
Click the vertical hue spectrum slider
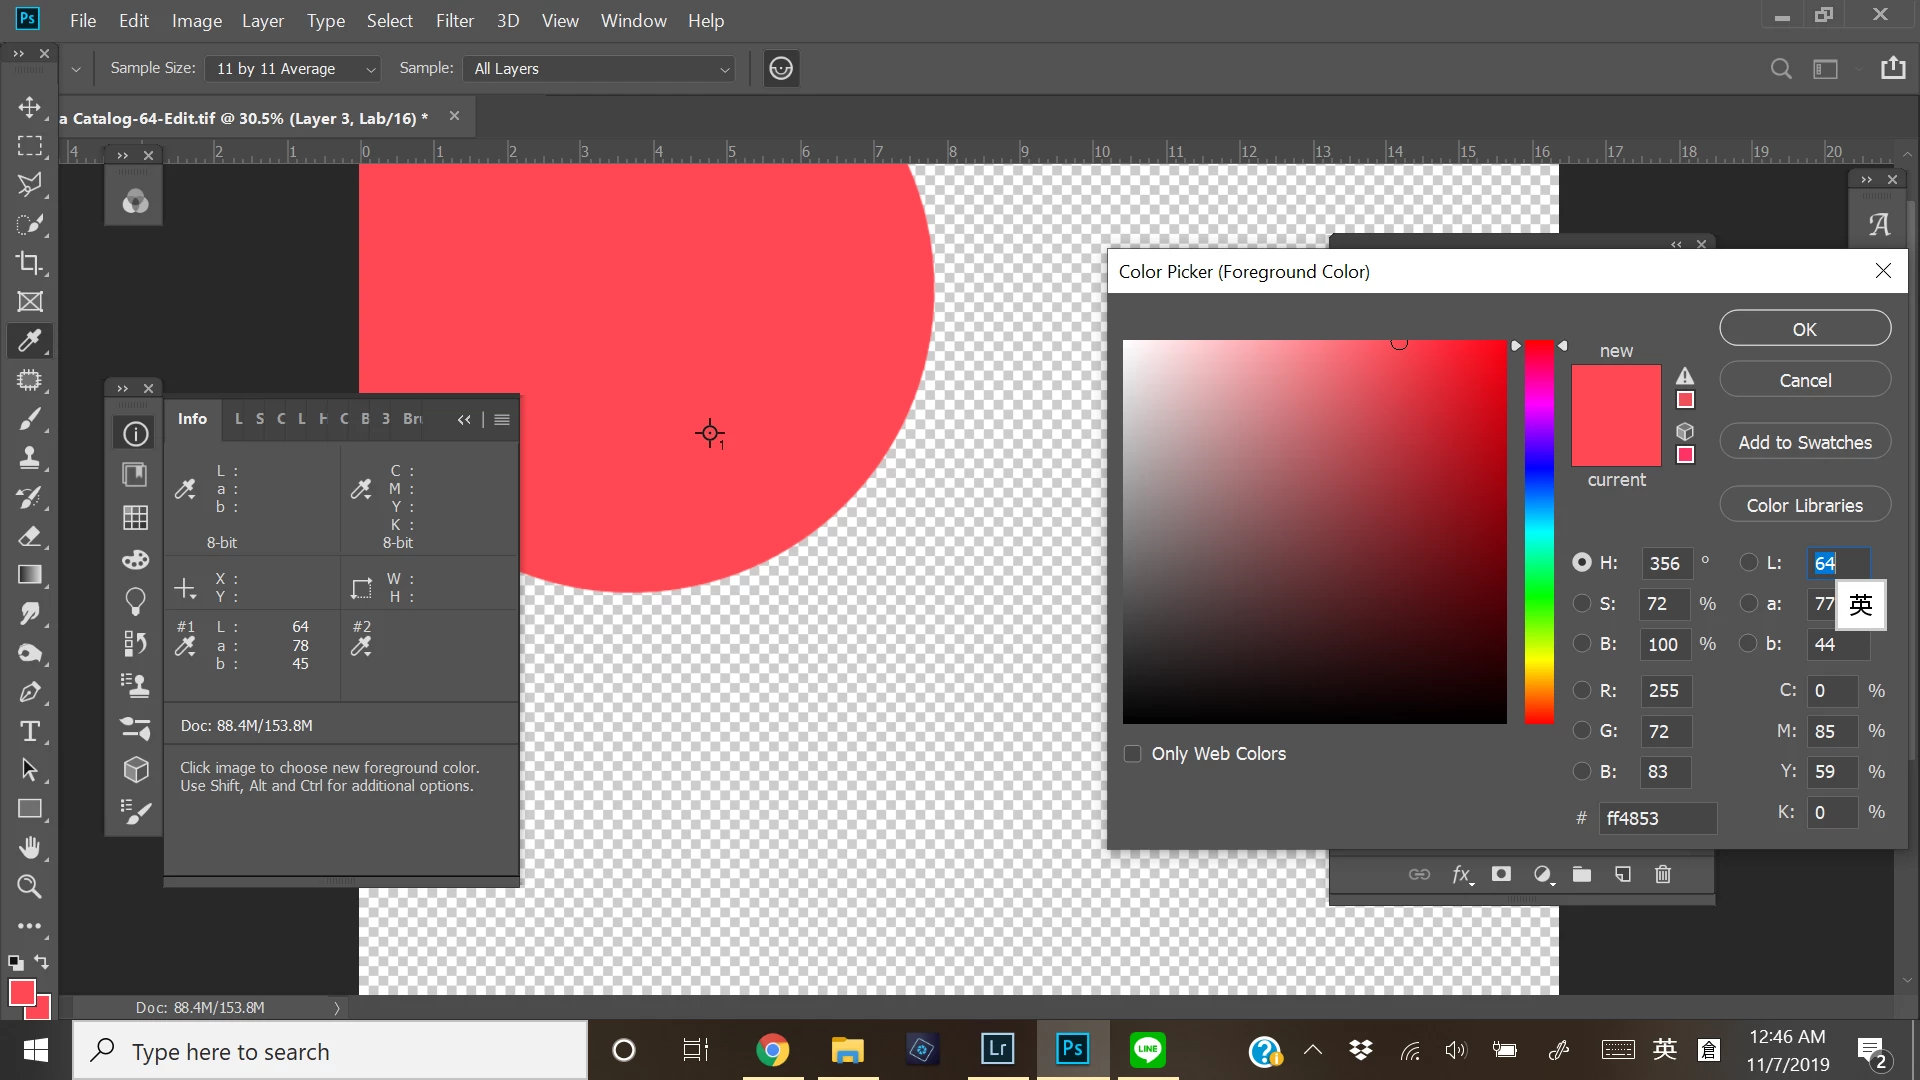pos(1539,532)
